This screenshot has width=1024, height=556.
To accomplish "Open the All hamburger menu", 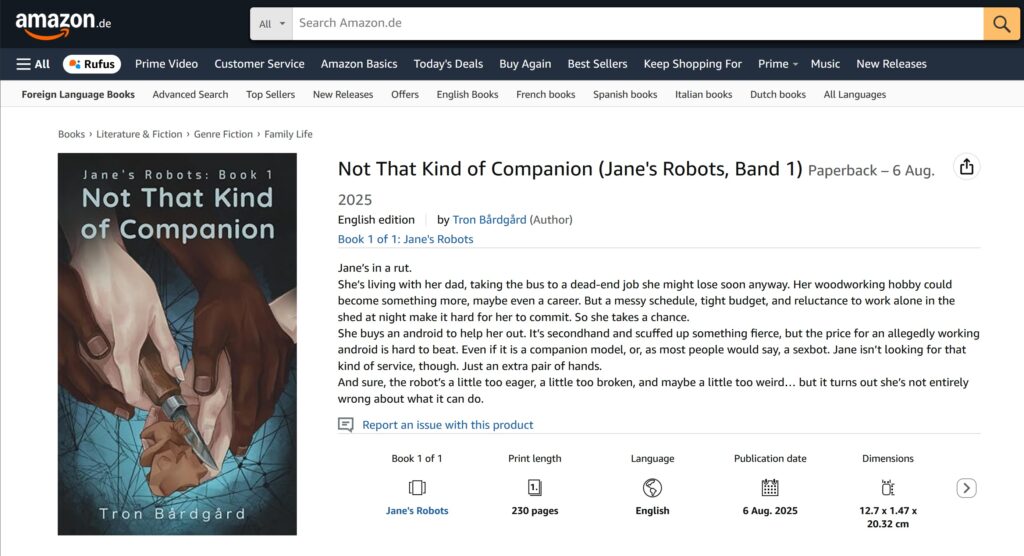I will tap(33, 64).
